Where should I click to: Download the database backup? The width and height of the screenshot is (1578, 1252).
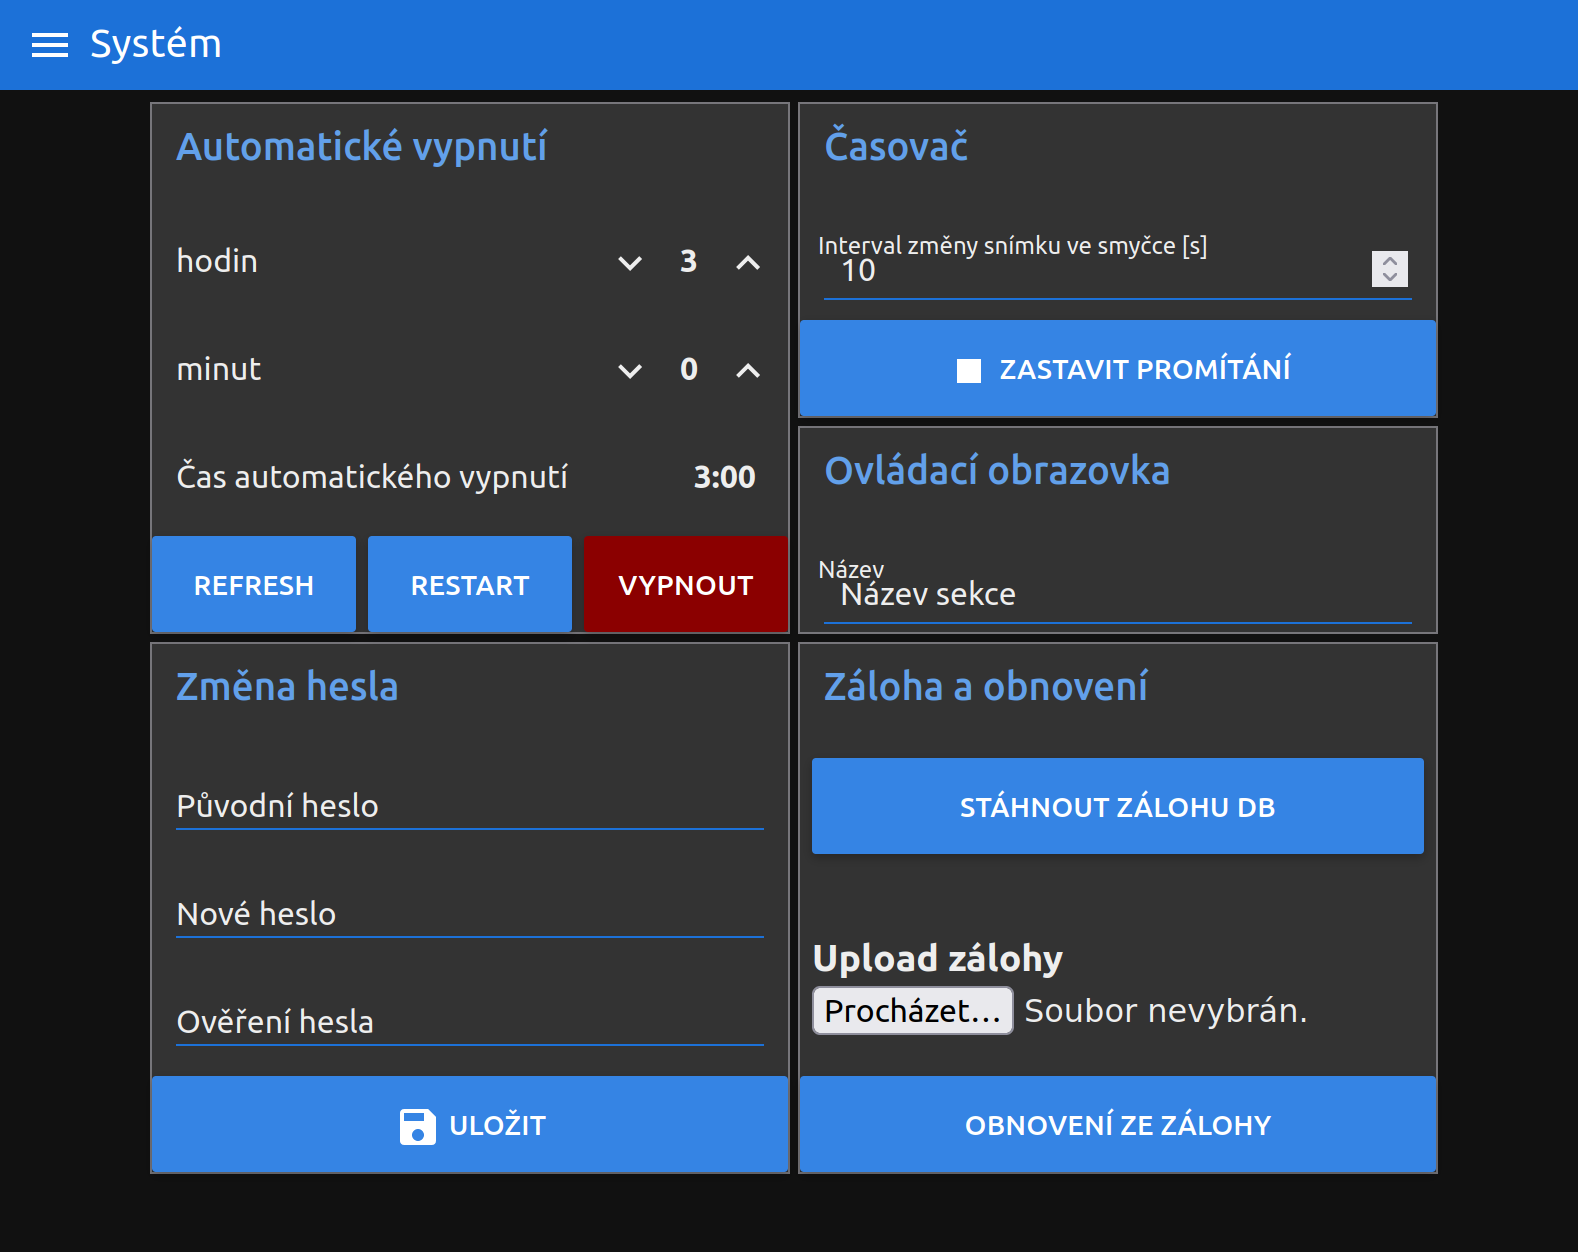[1117, 807]
